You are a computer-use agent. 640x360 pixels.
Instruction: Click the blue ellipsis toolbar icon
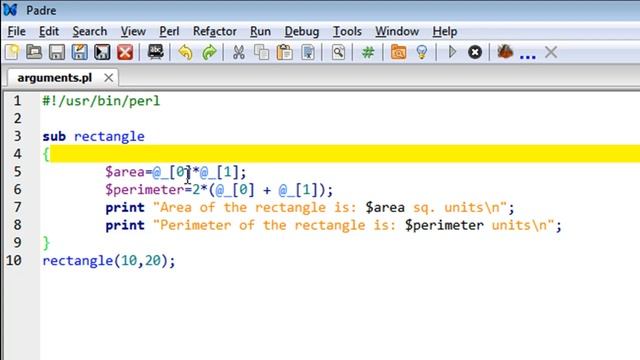[527, 56]
